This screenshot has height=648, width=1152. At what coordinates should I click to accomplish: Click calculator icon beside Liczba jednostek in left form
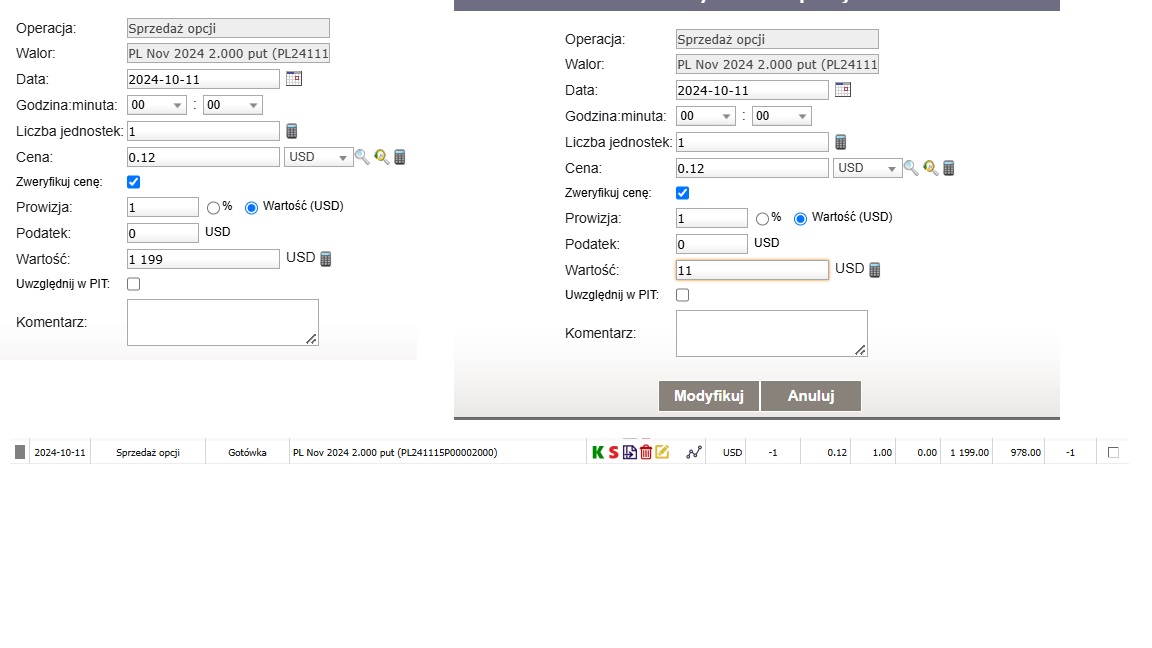(x=292, y=131)
